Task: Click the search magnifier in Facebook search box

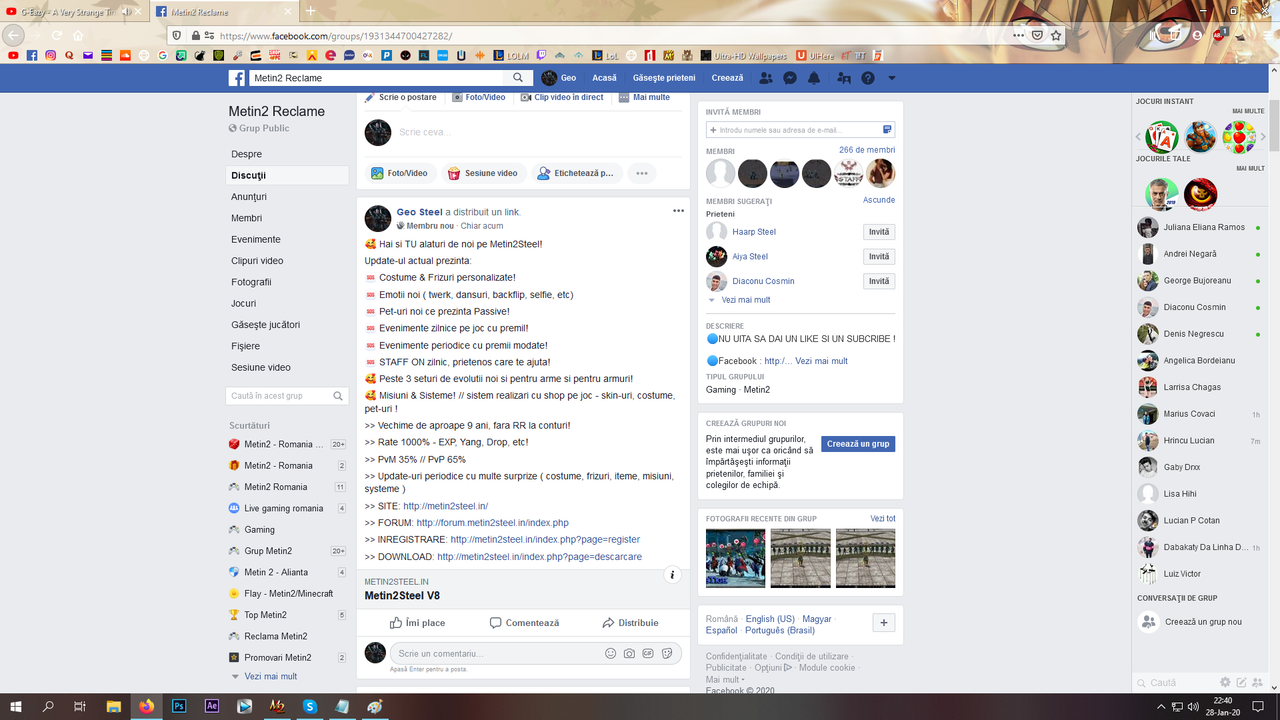Action: point(518,78)
